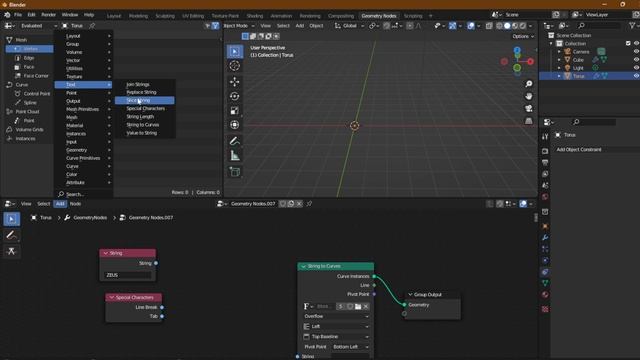This screenshot has width=640, height=360.
Task: Open the Curve Primitives submenu
Action: pos(83,158)
